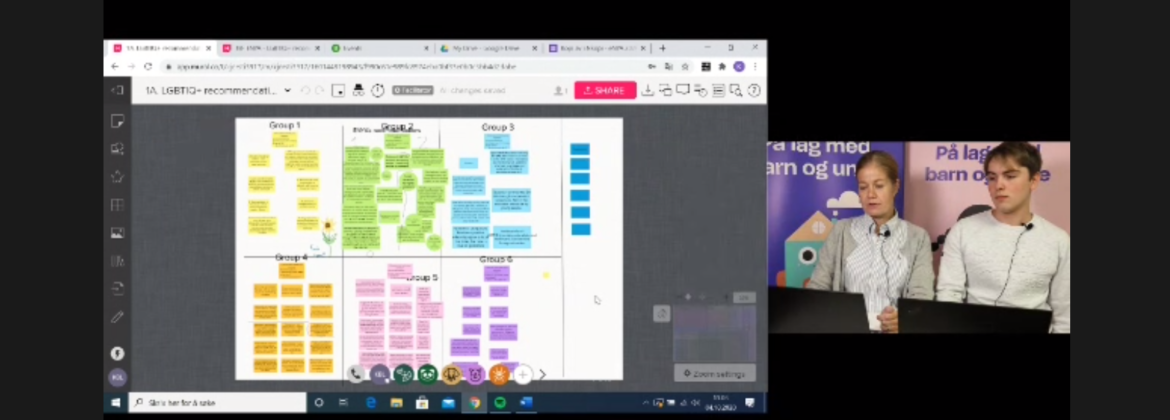Toggle the Facilitator mode badge
1170x420 pixels.
pyautogui.click(x=412, y=90)
